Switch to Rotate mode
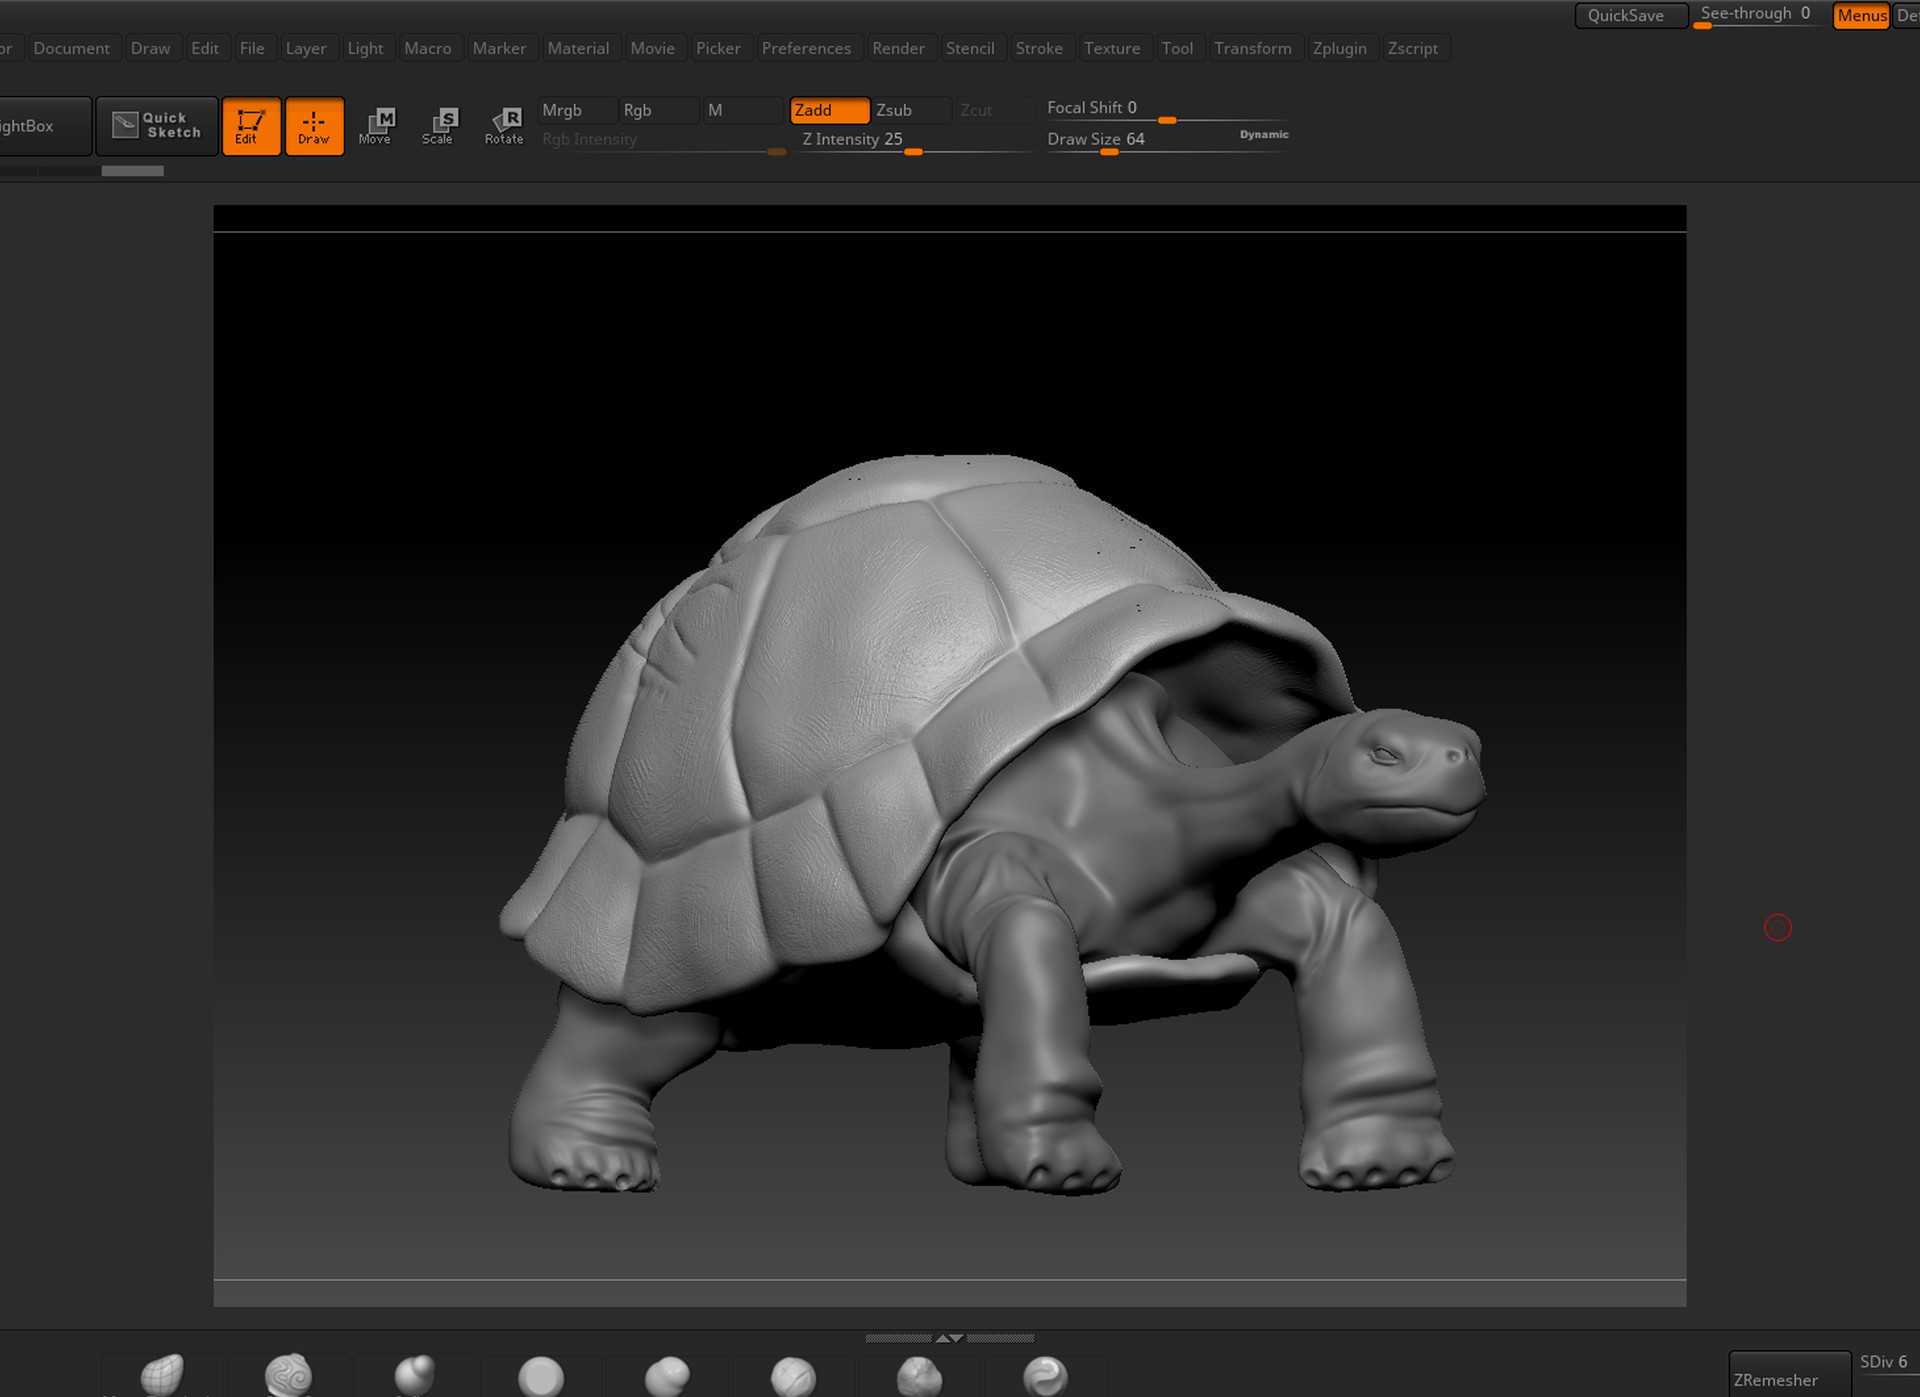 (x=505, y=126)
